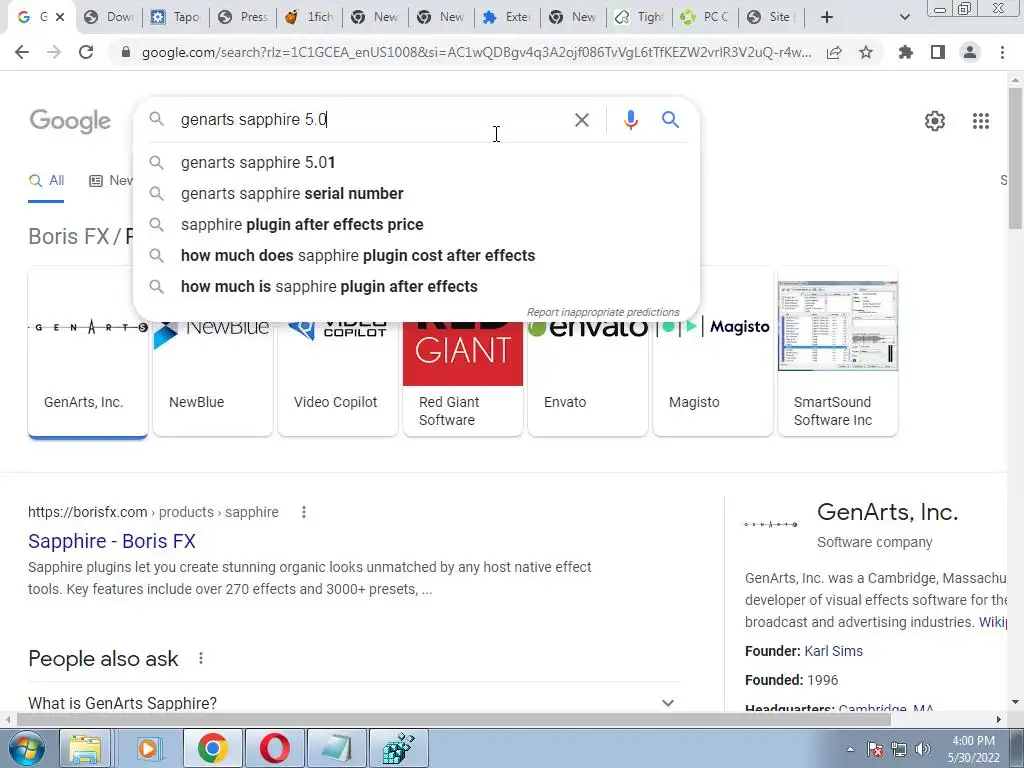Switch to the 'Site' browser tab
This screenshot has width=1024, height=768.
pyautogui.click(x=771, y=17)
